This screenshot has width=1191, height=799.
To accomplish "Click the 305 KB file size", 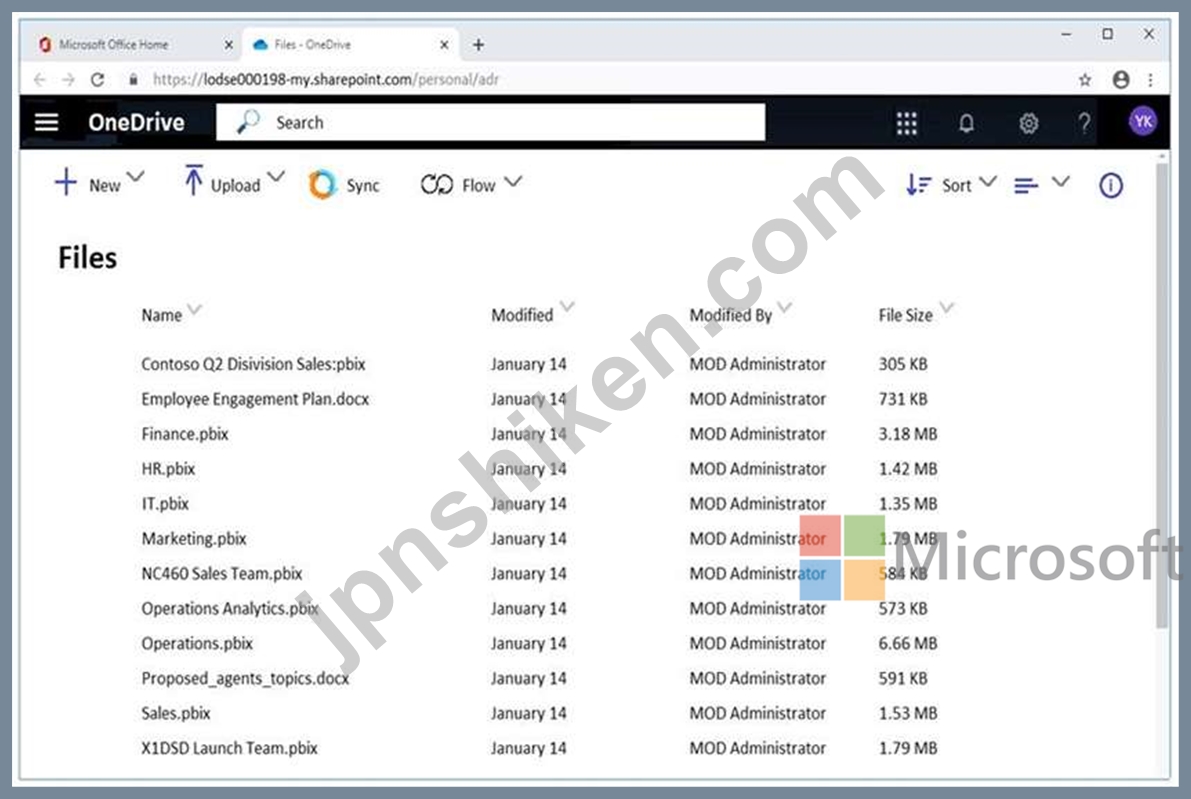I will (903, 364).
